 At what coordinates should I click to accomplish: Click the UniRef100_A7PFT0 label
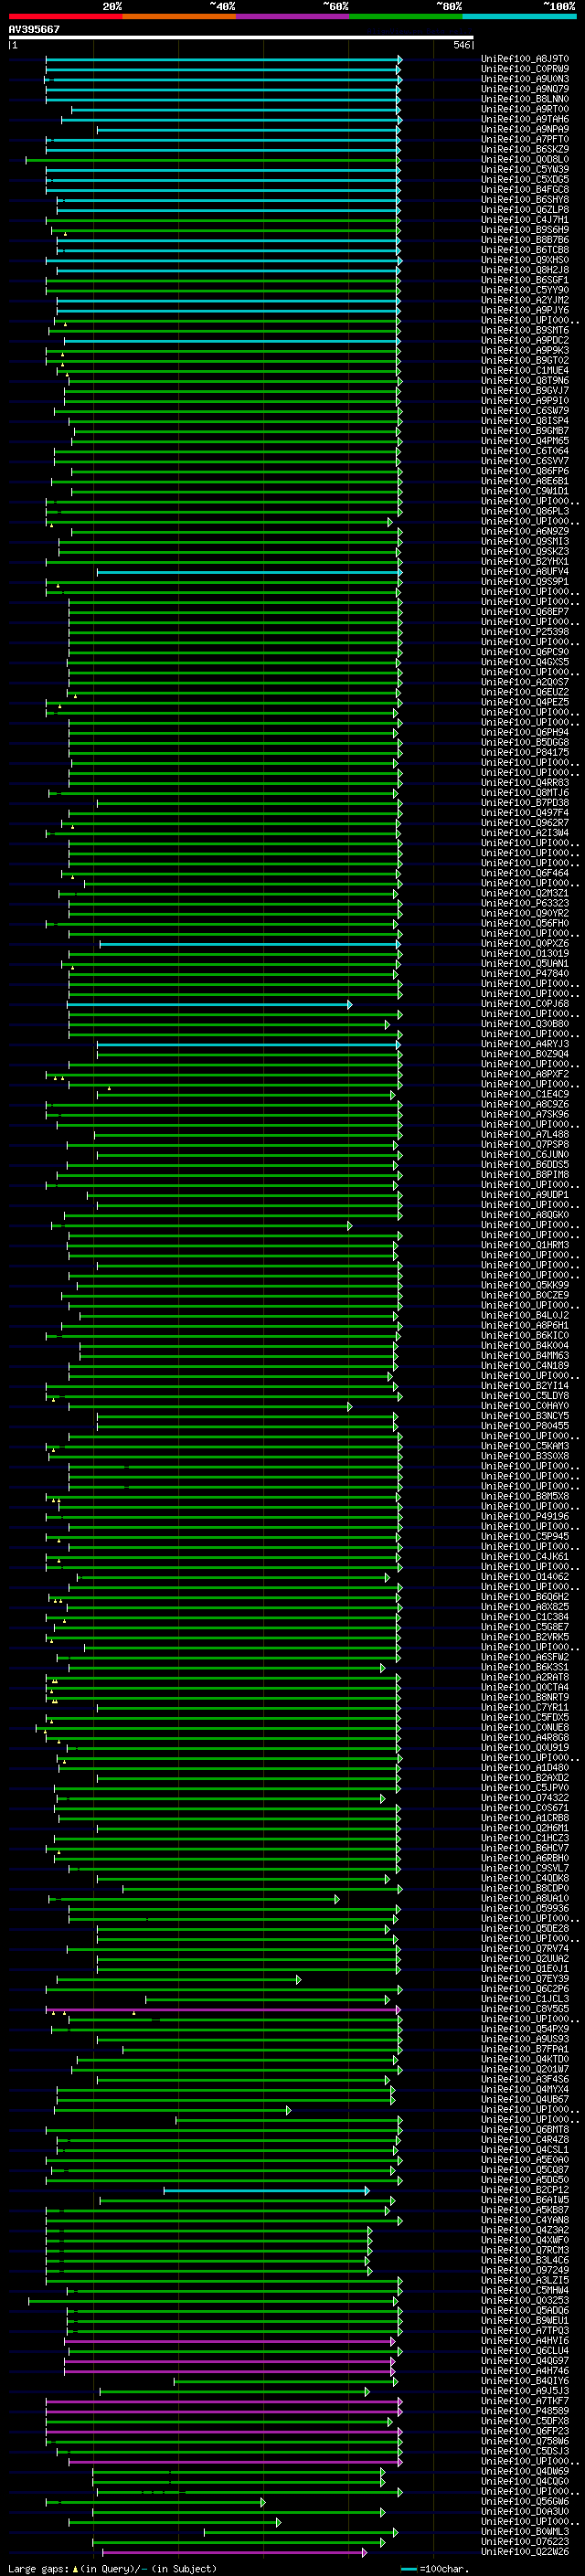[525, 139]
